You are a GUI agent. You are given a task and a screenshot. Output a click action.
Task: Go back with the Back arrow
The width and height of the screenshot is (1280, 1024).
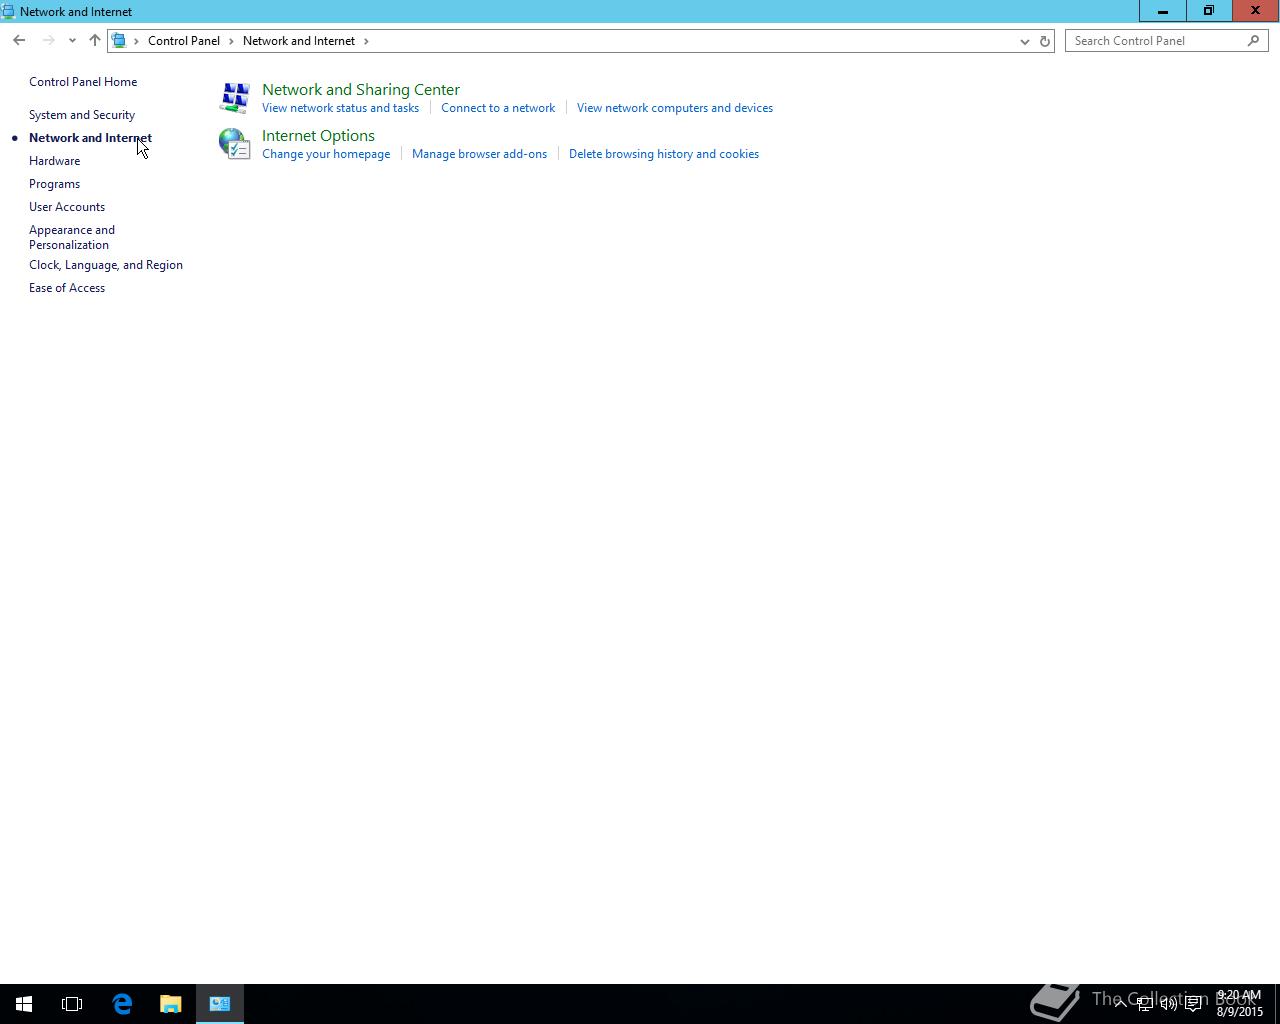(x=19, y=41)
